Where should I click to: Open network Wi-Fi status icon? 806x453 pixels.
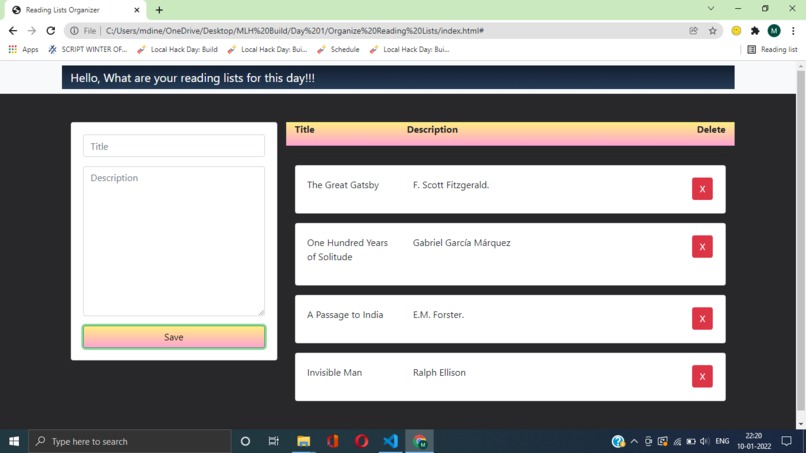coord(677,441)
